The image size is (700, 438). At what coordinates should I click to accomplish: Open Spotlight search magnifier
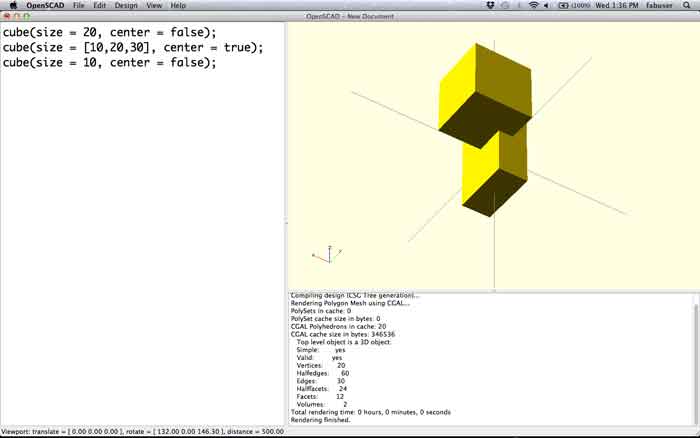[x=687, y=5]
